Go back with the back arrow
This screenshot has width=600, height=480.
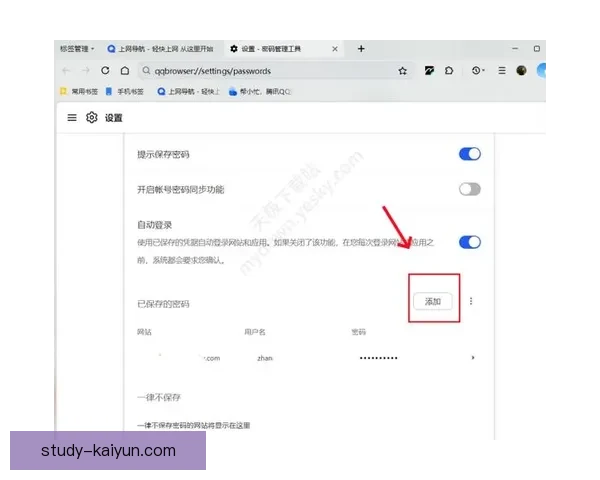(x=66, y=71)
